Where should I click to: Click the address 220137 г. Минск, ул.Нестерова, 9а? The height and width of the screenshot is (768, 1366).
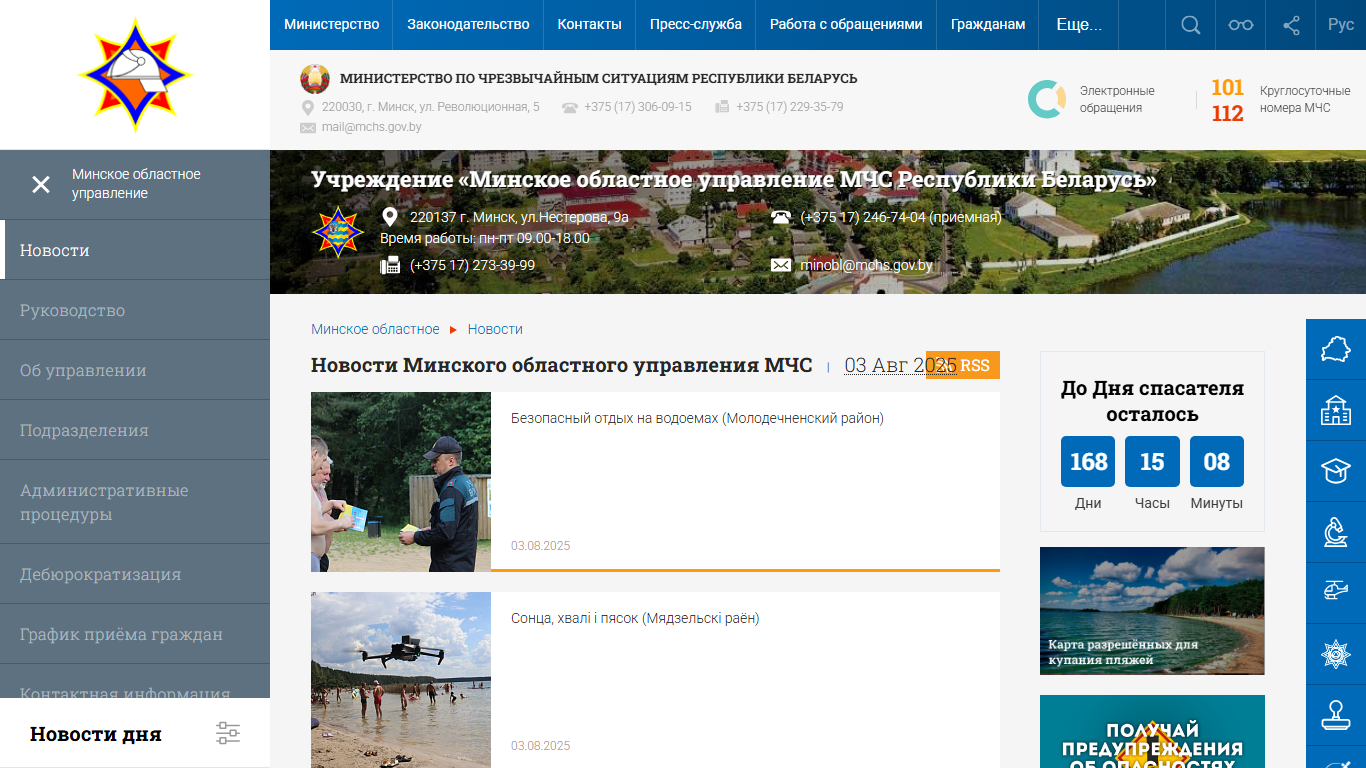519,217
